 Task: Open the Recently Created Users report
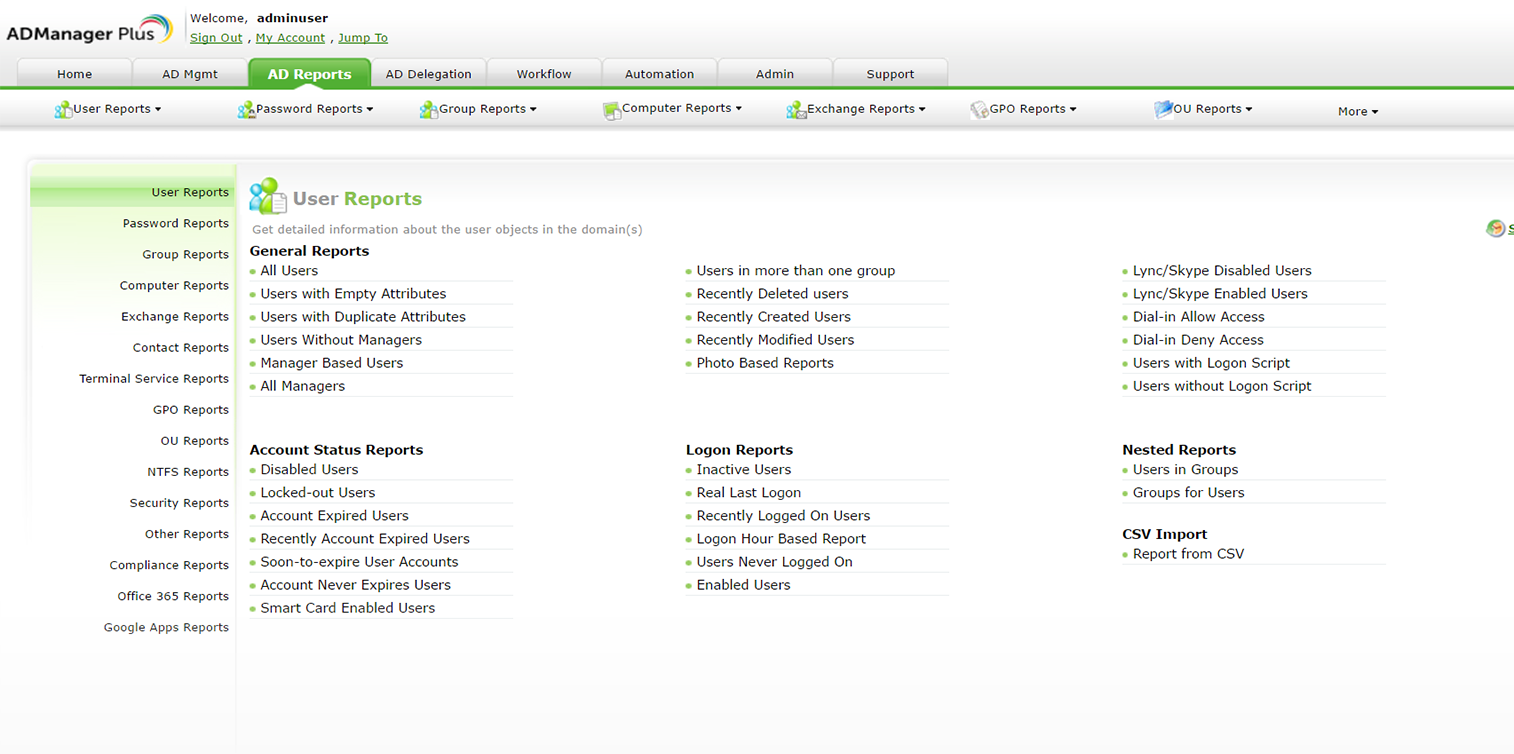(774, 317)
